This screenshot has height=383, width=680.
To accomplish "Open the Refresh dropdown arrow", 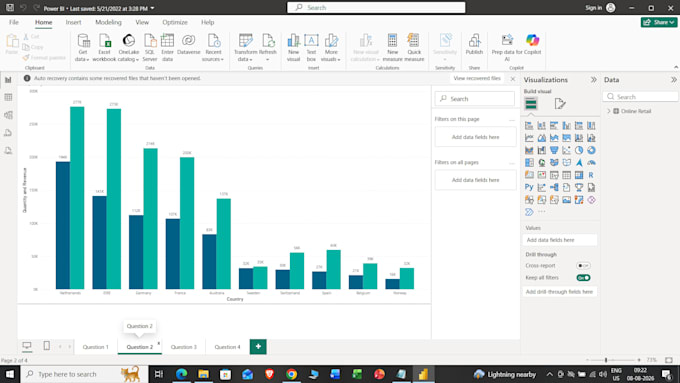I will 268,59.
